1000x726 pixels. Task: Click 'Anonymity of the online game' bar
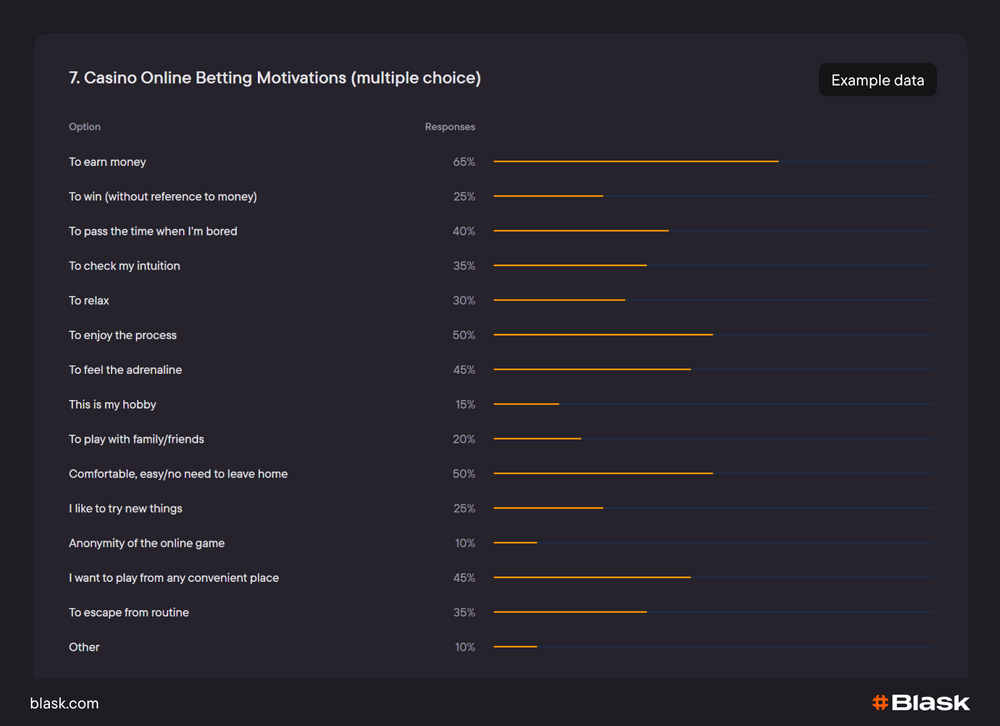click(515, 543)
